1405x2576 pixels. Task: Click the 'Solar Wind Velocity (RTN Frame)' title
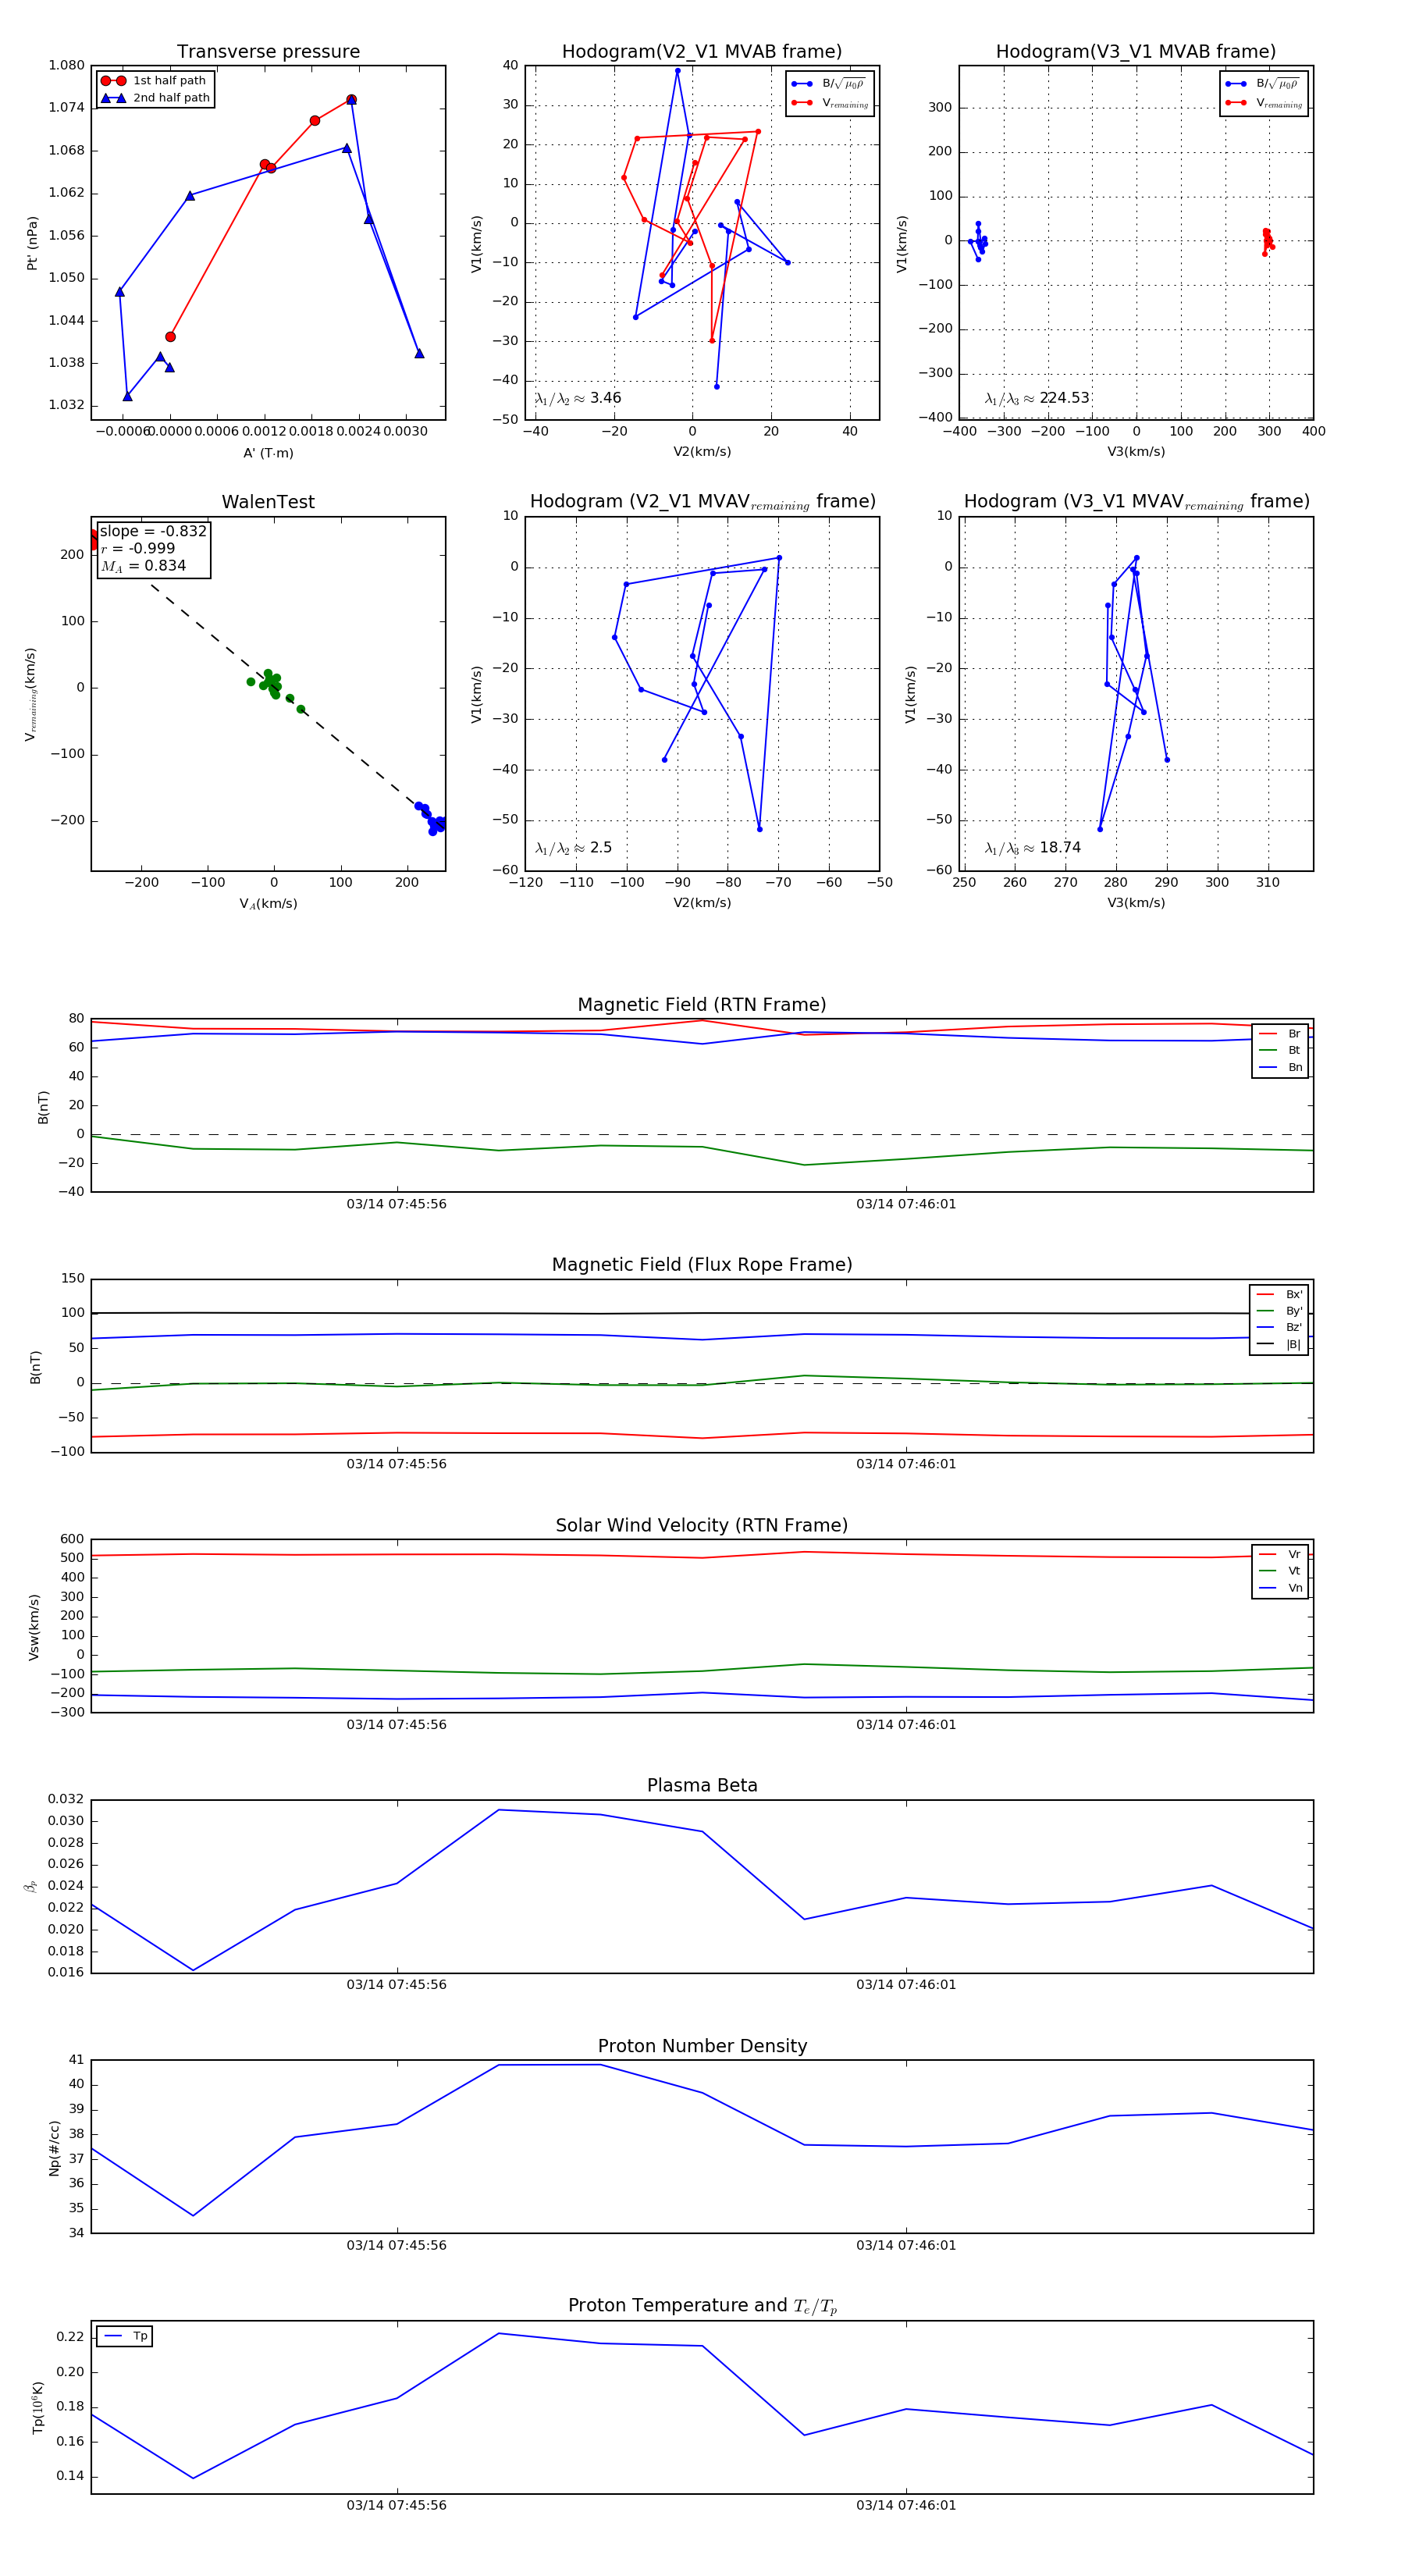pos(702,1525)
